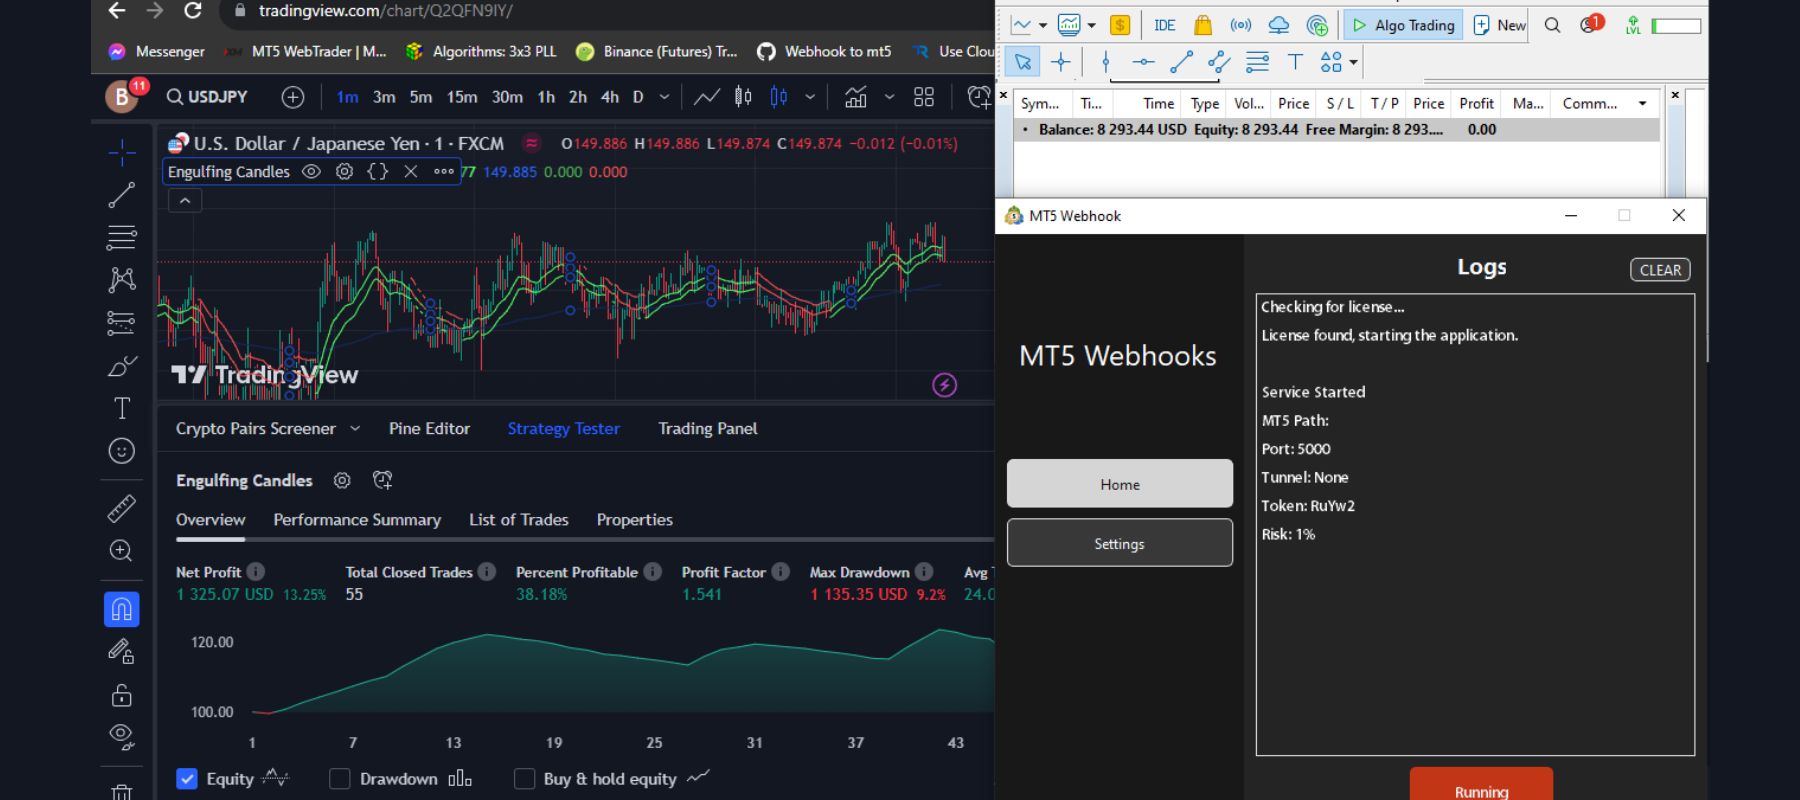
Task: Switch chart to 5m interval
Action: [x=421, y=97]
